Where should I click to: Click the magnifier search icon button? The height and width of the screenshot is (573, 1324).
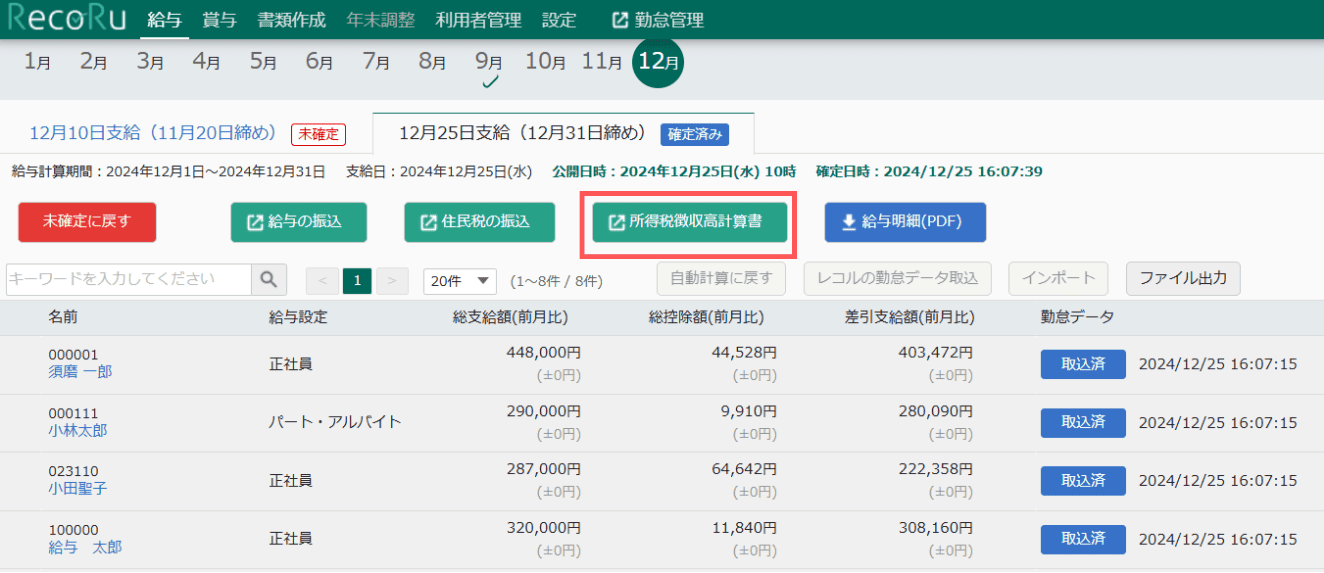269,280
